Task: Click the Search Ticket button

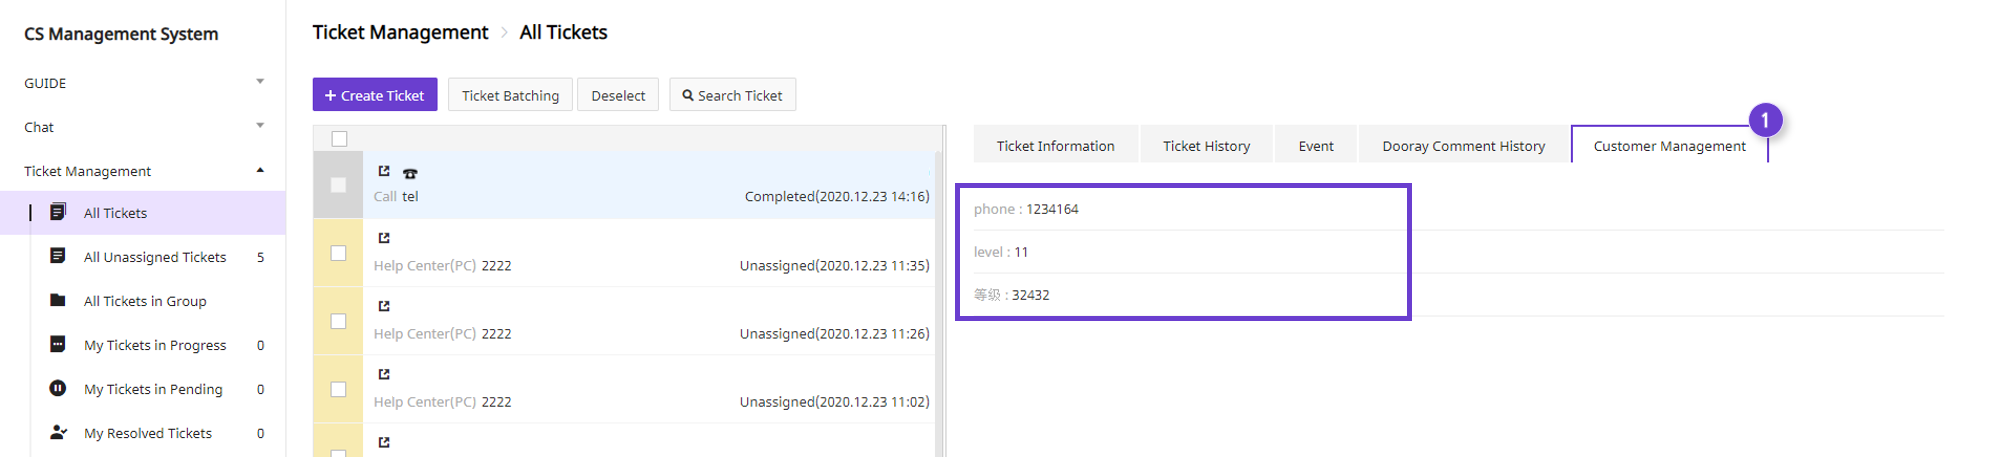Action: point(733,95)
